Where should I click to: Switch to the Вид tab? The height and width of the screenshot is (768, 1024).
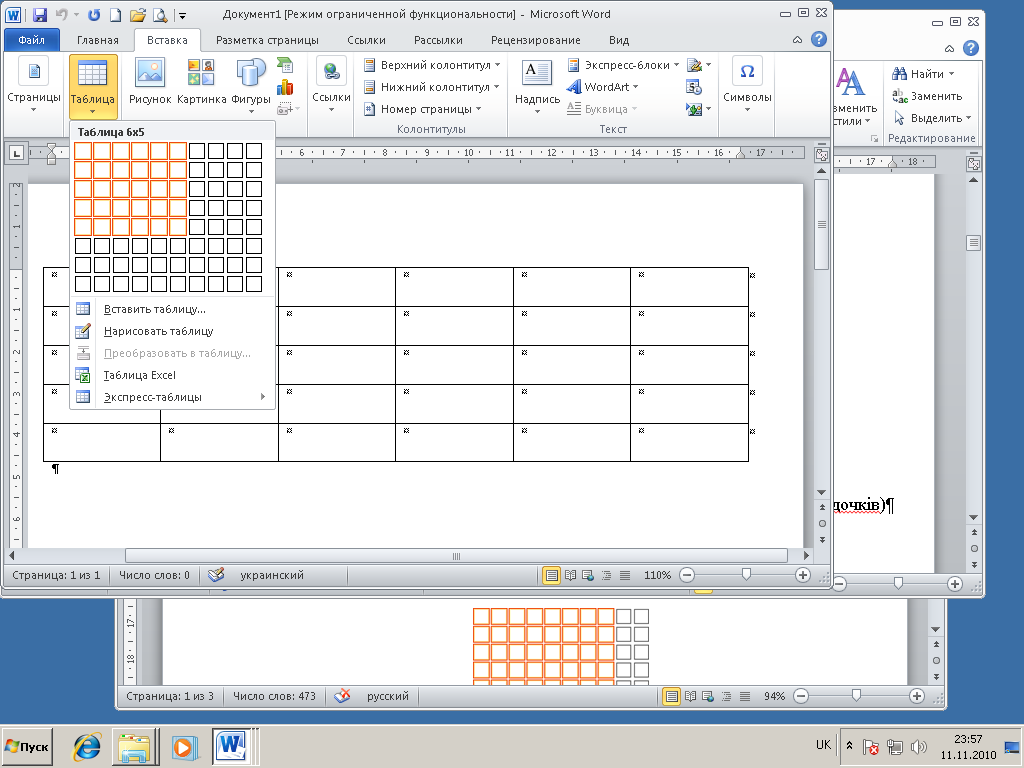[x=619, y=40]
